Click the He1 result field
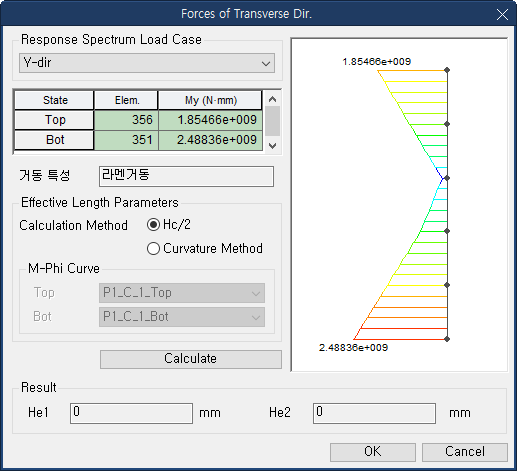The width and height of the screenshot is (517, 471). [131, 413]
